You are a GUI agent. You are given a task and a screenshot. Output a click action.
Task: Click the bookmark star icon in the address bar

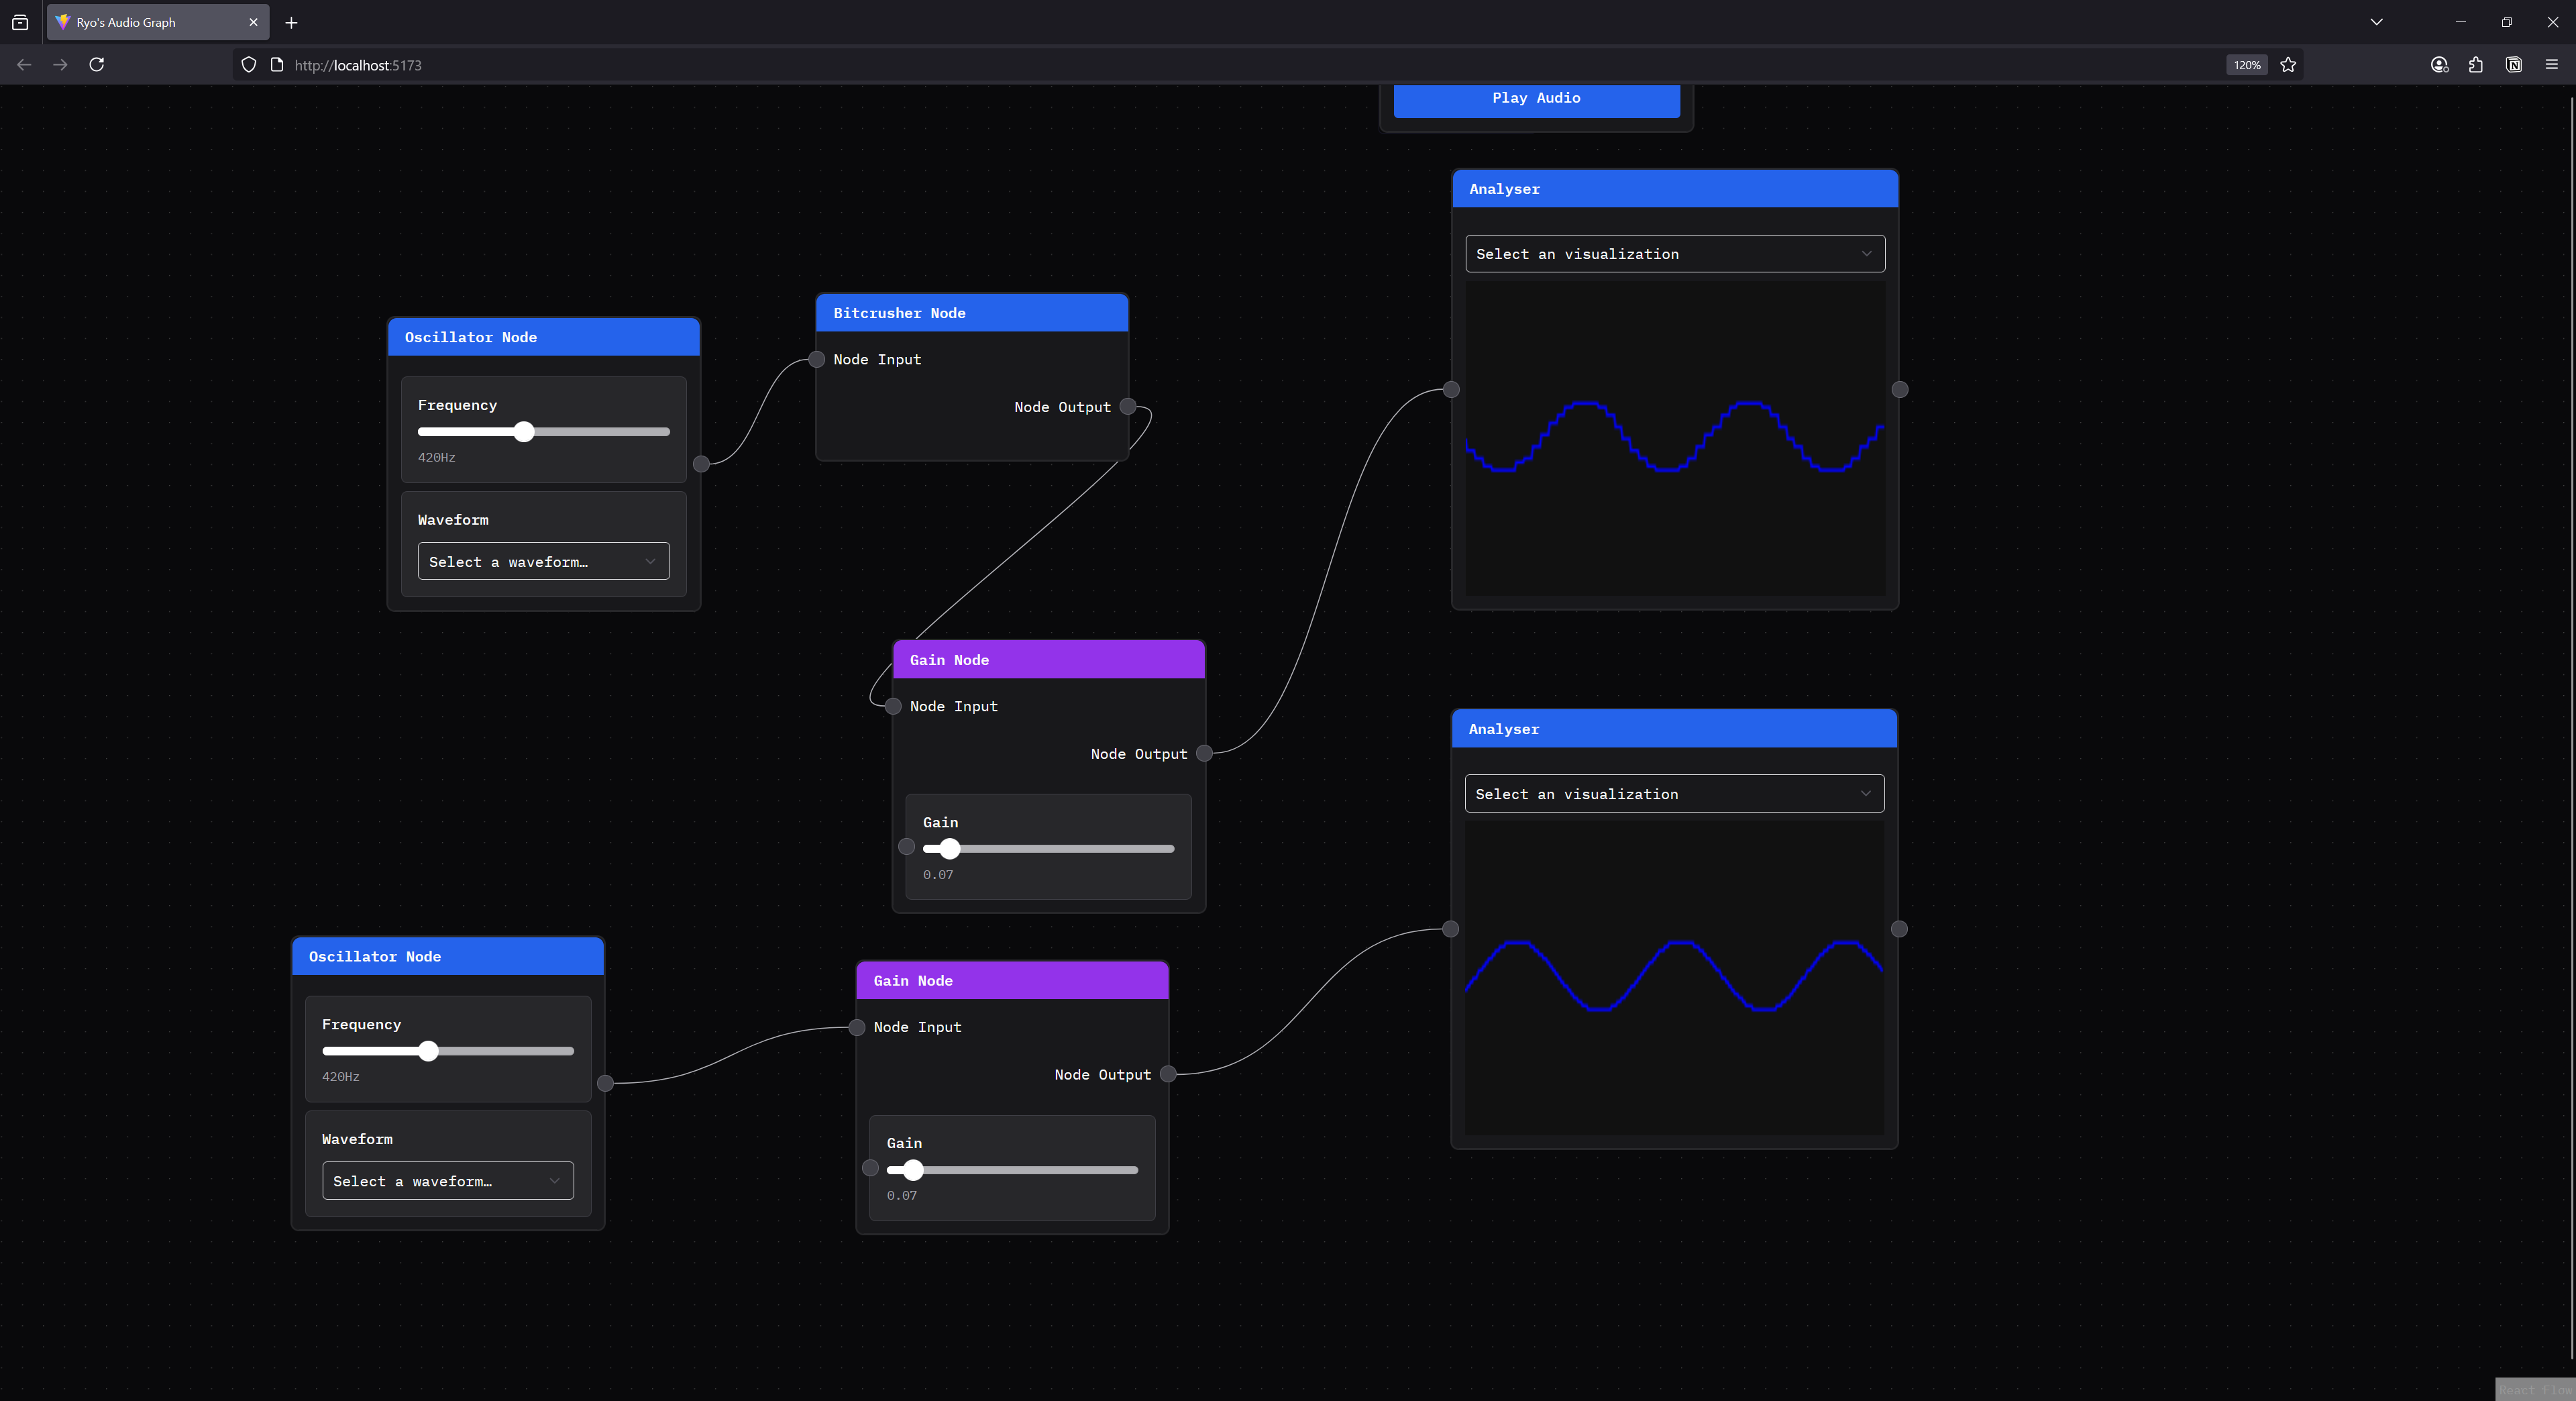[x=2288, y=64]
